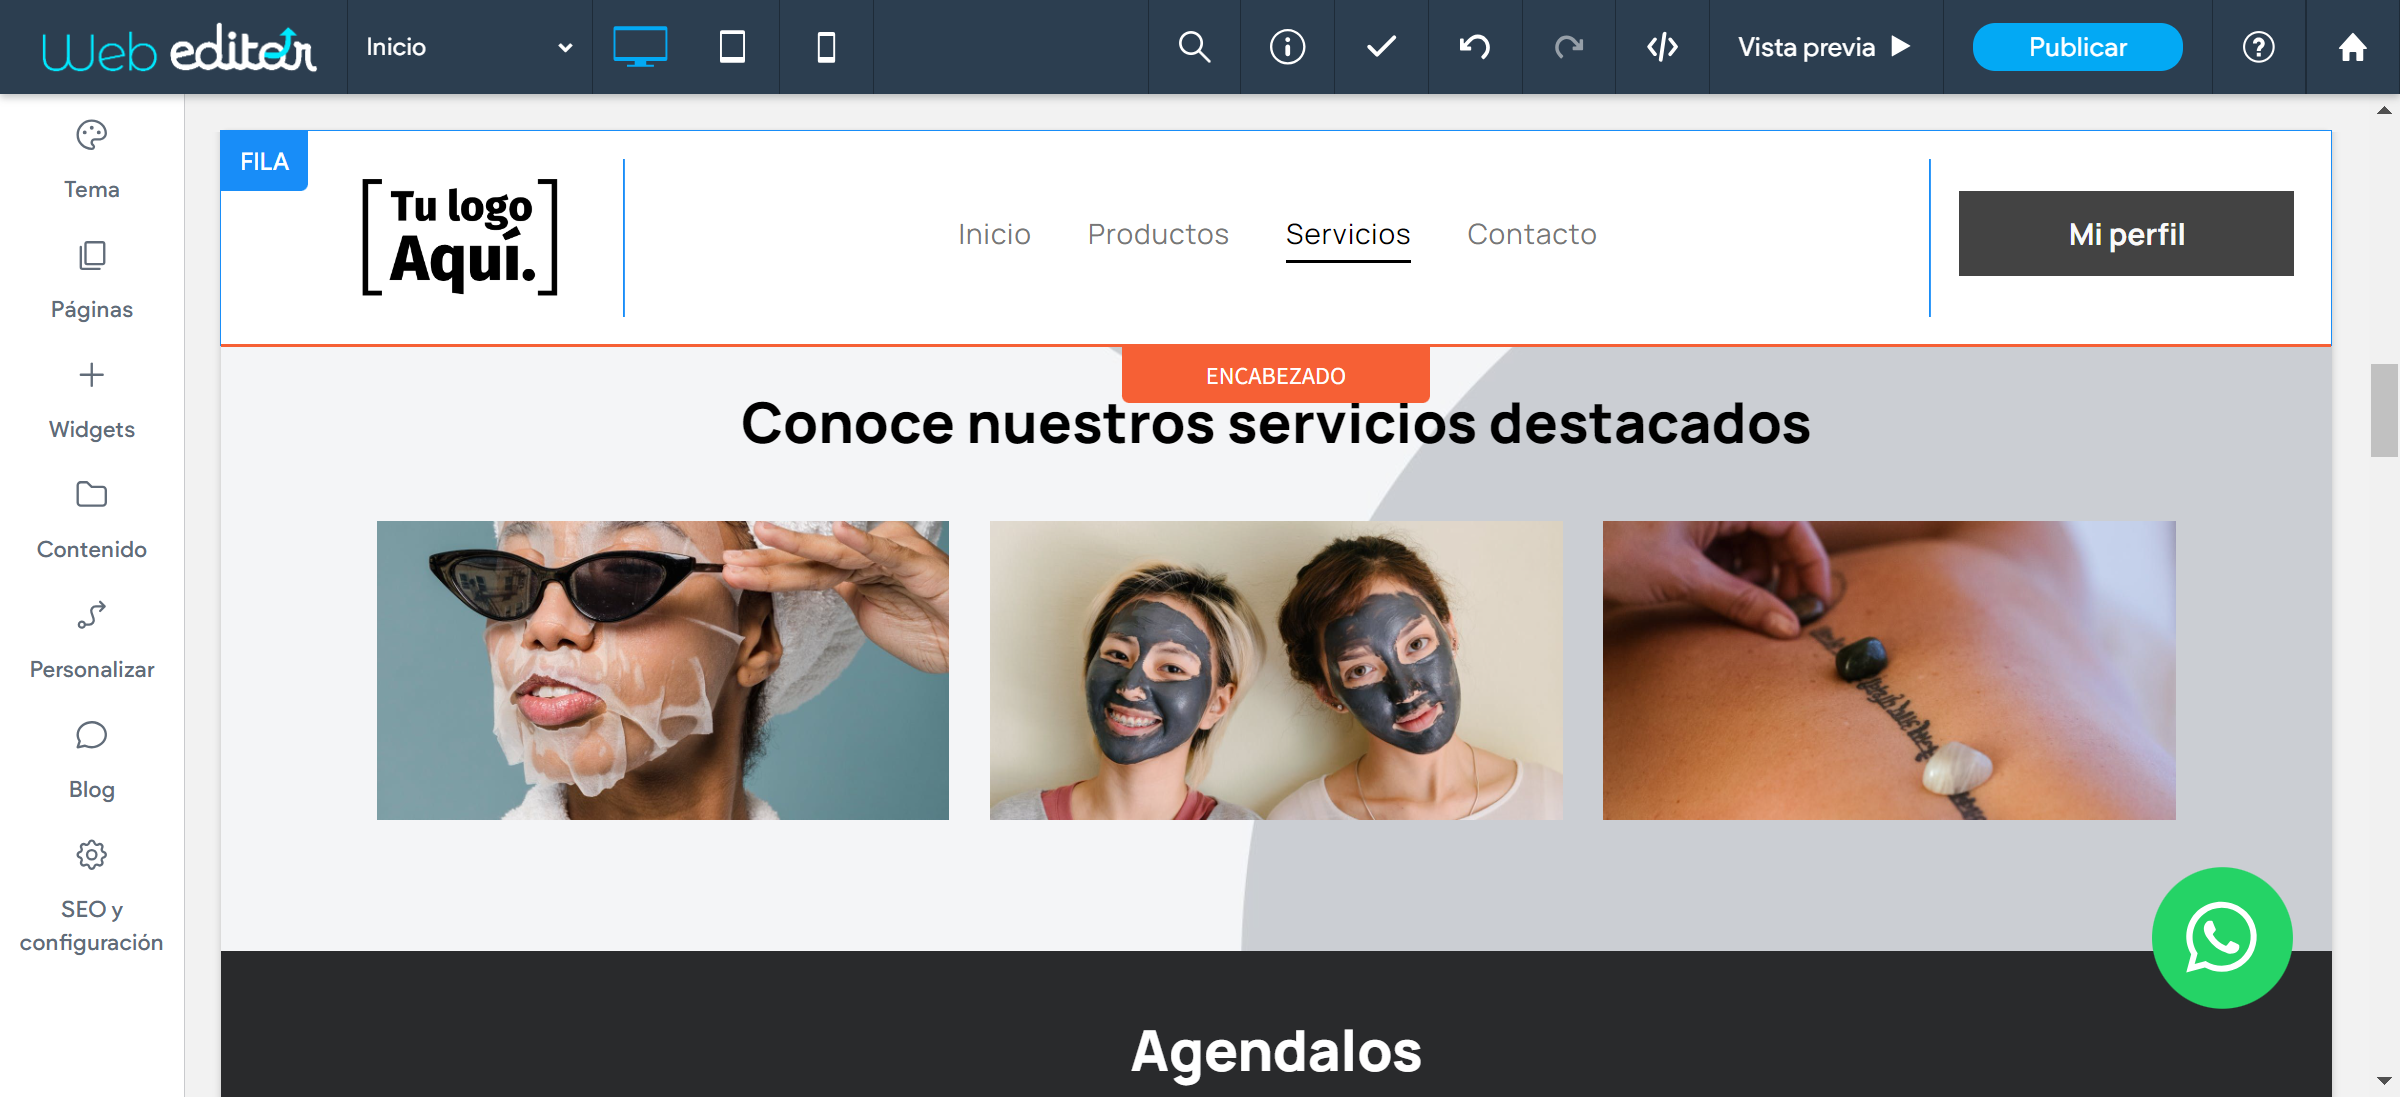Switch to tablet view
The height and width of the screenshot is (1097, 2400).
[x=732, y=47]
